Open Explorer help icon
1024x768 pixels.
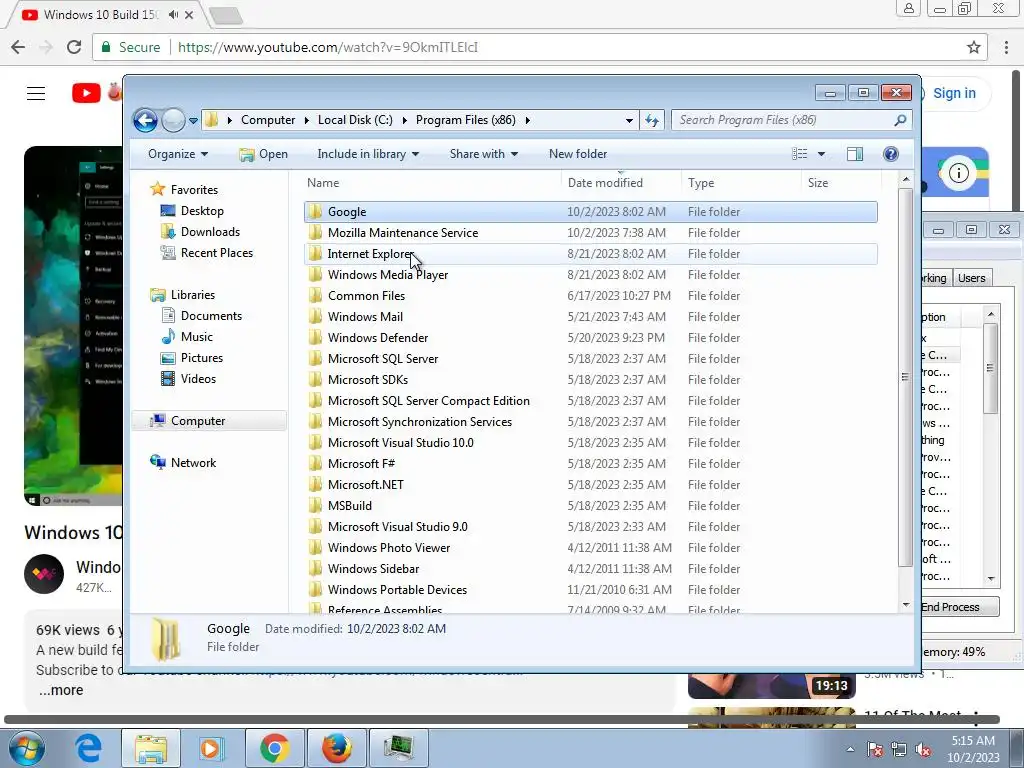click(890, 153)
